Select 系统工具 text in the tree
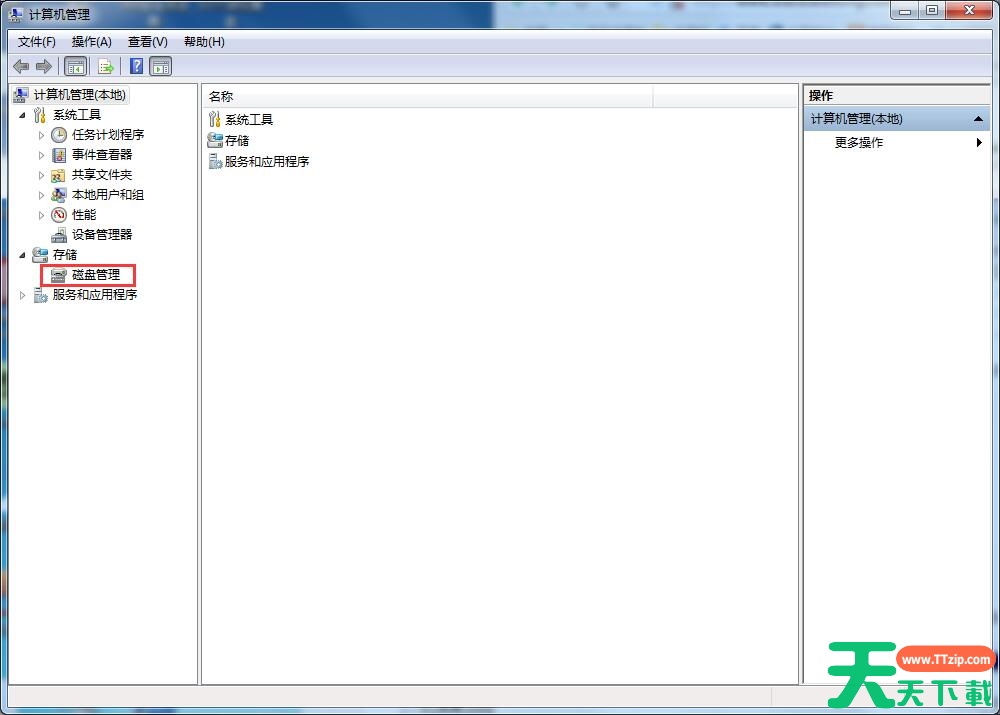This screenshot has width=1000, height=715. [77, 115]
